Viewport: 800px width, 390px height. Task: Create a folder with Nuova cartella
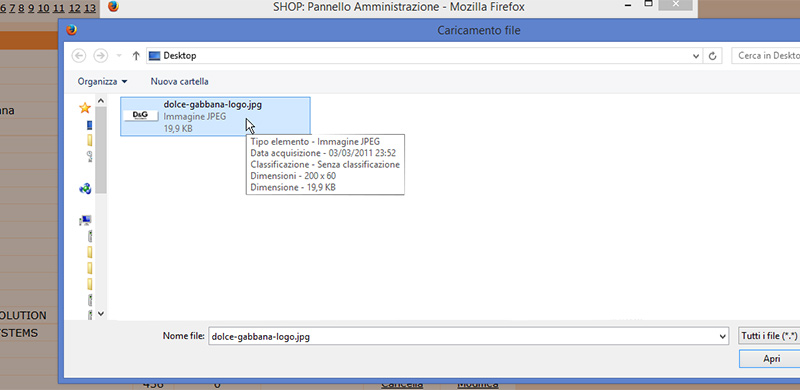179,81
